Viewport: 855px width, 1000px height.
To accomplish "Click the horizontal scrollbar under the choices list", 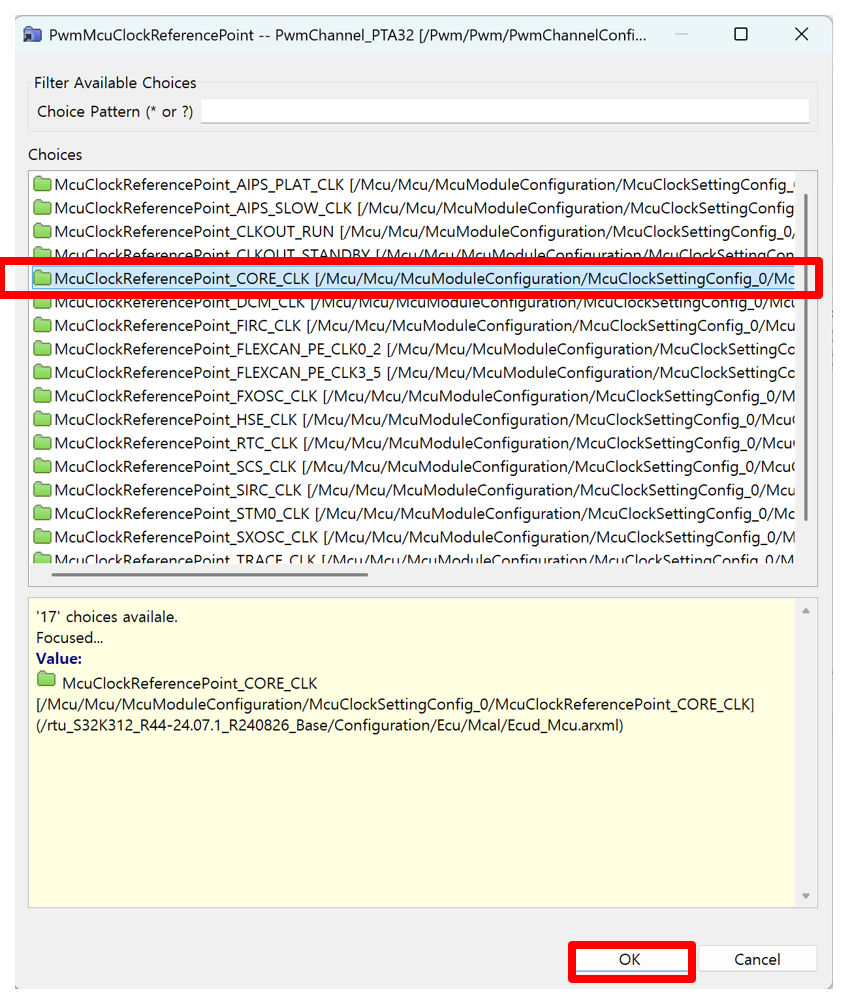I will tap(210, 574).
